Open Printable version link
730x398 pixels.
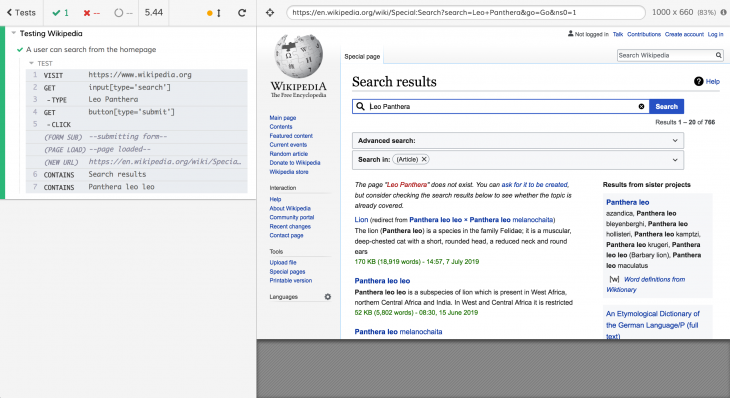point(291,281)
